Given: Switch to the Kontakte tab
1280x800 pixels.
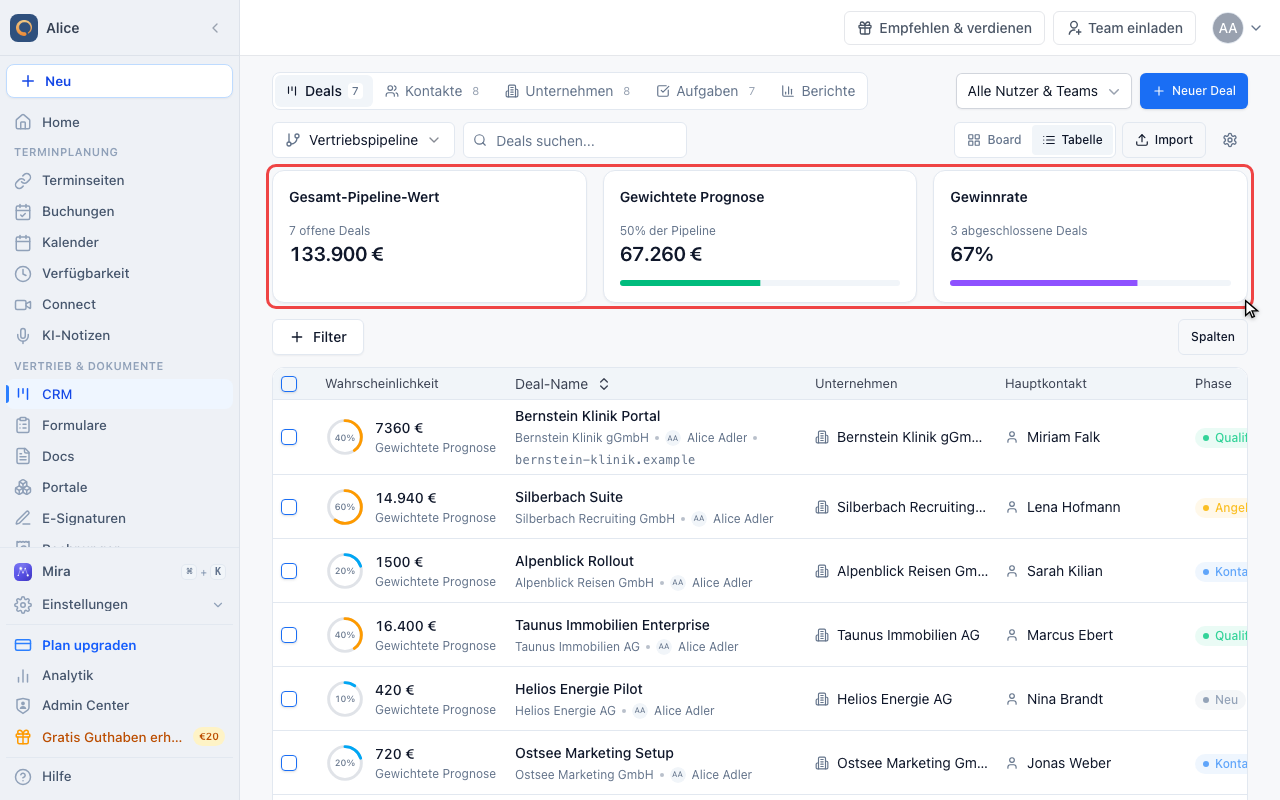Looking at the screenshot, I should pos(432,91).
